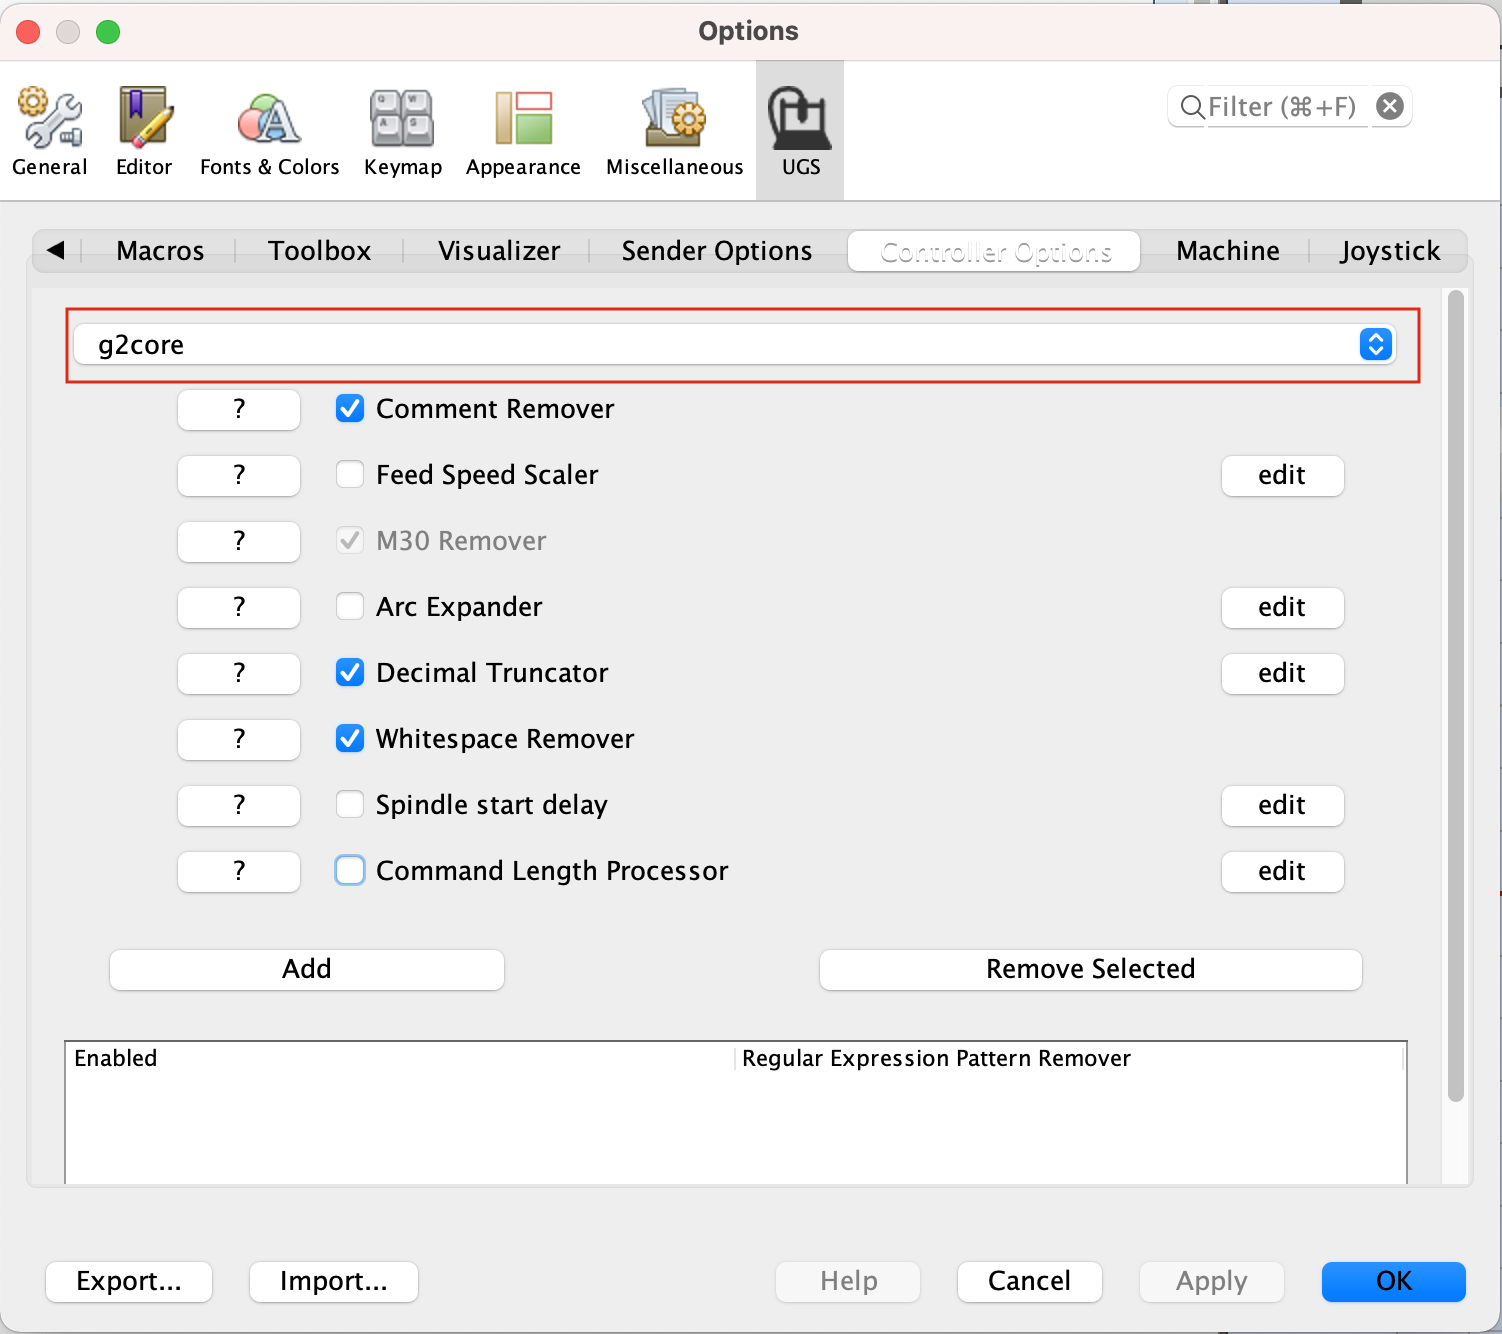The width and height of the screenshot is (1502, 1334).
Task: Open the General settings icon
Action: (49, 130)
